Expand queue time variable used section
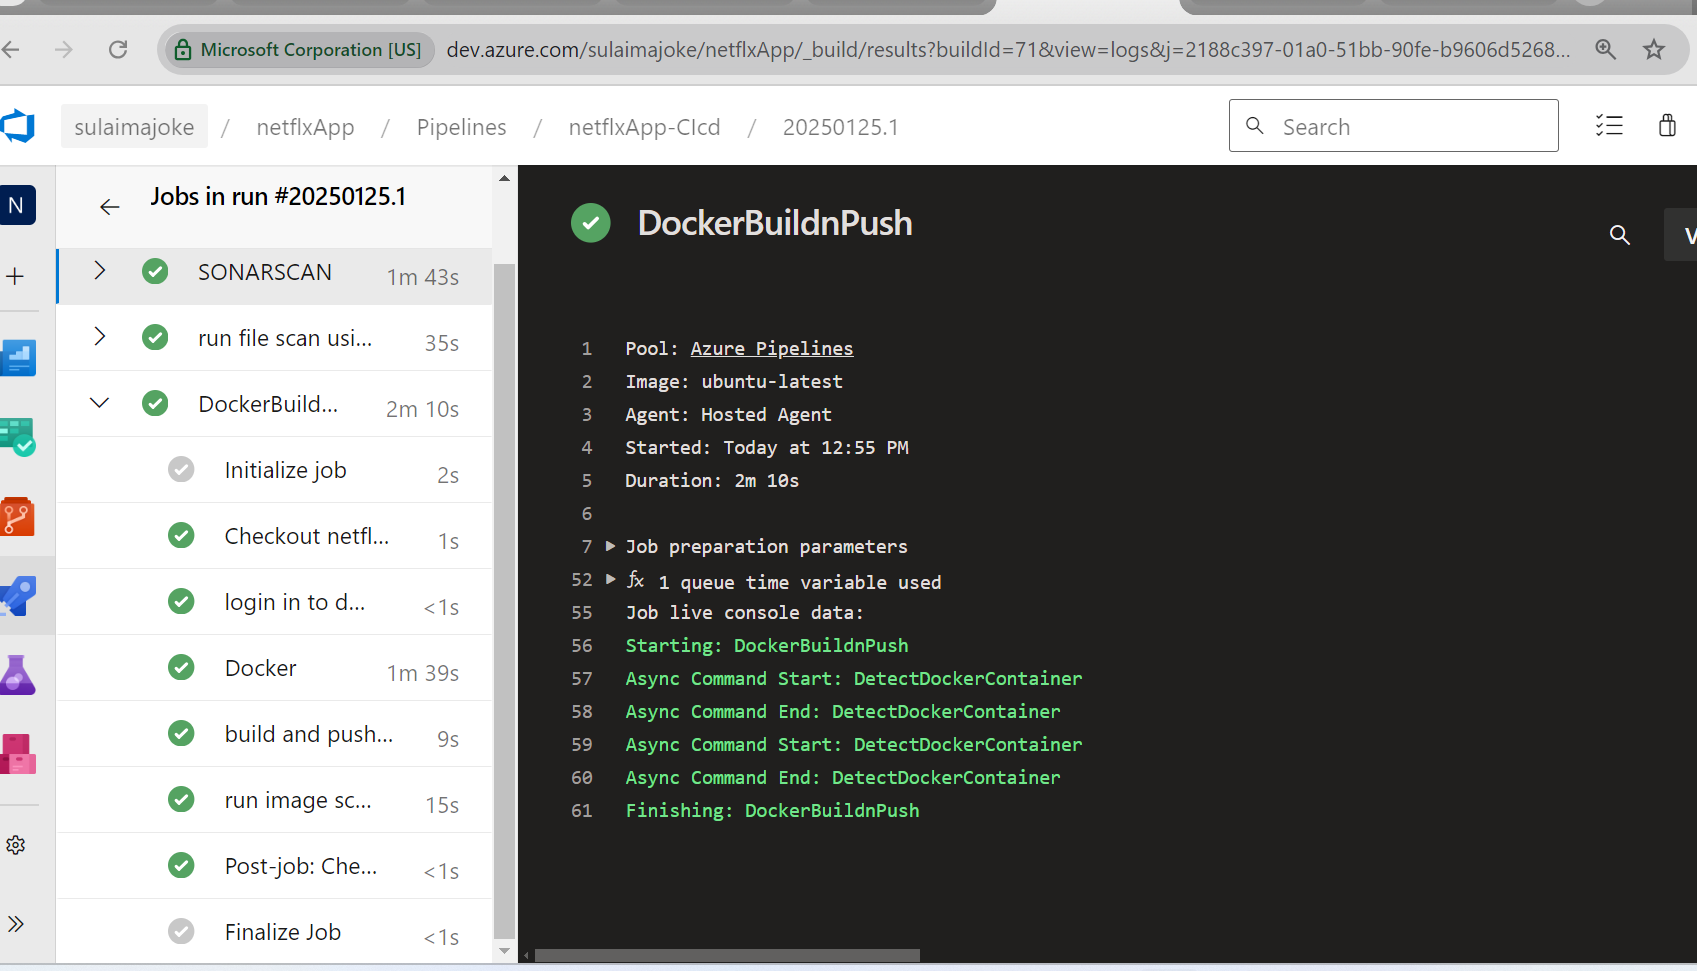 pos(610,579)
